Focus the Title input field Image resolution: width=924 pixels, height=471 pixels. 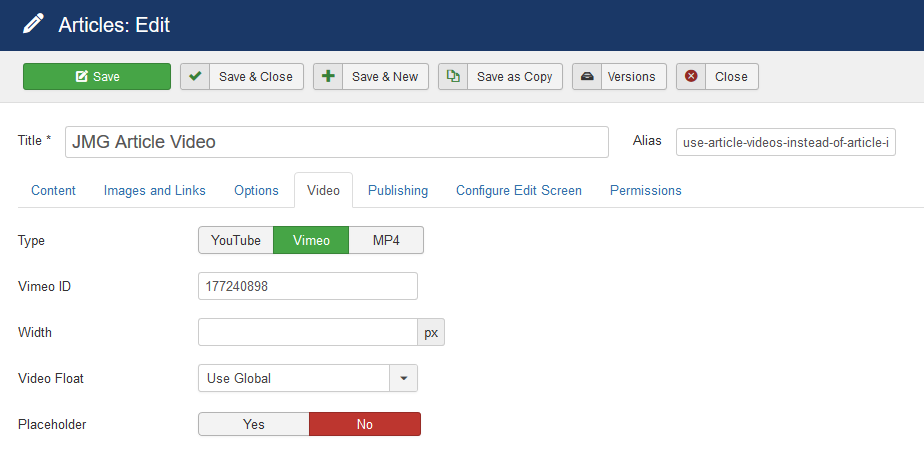point(336,142)
